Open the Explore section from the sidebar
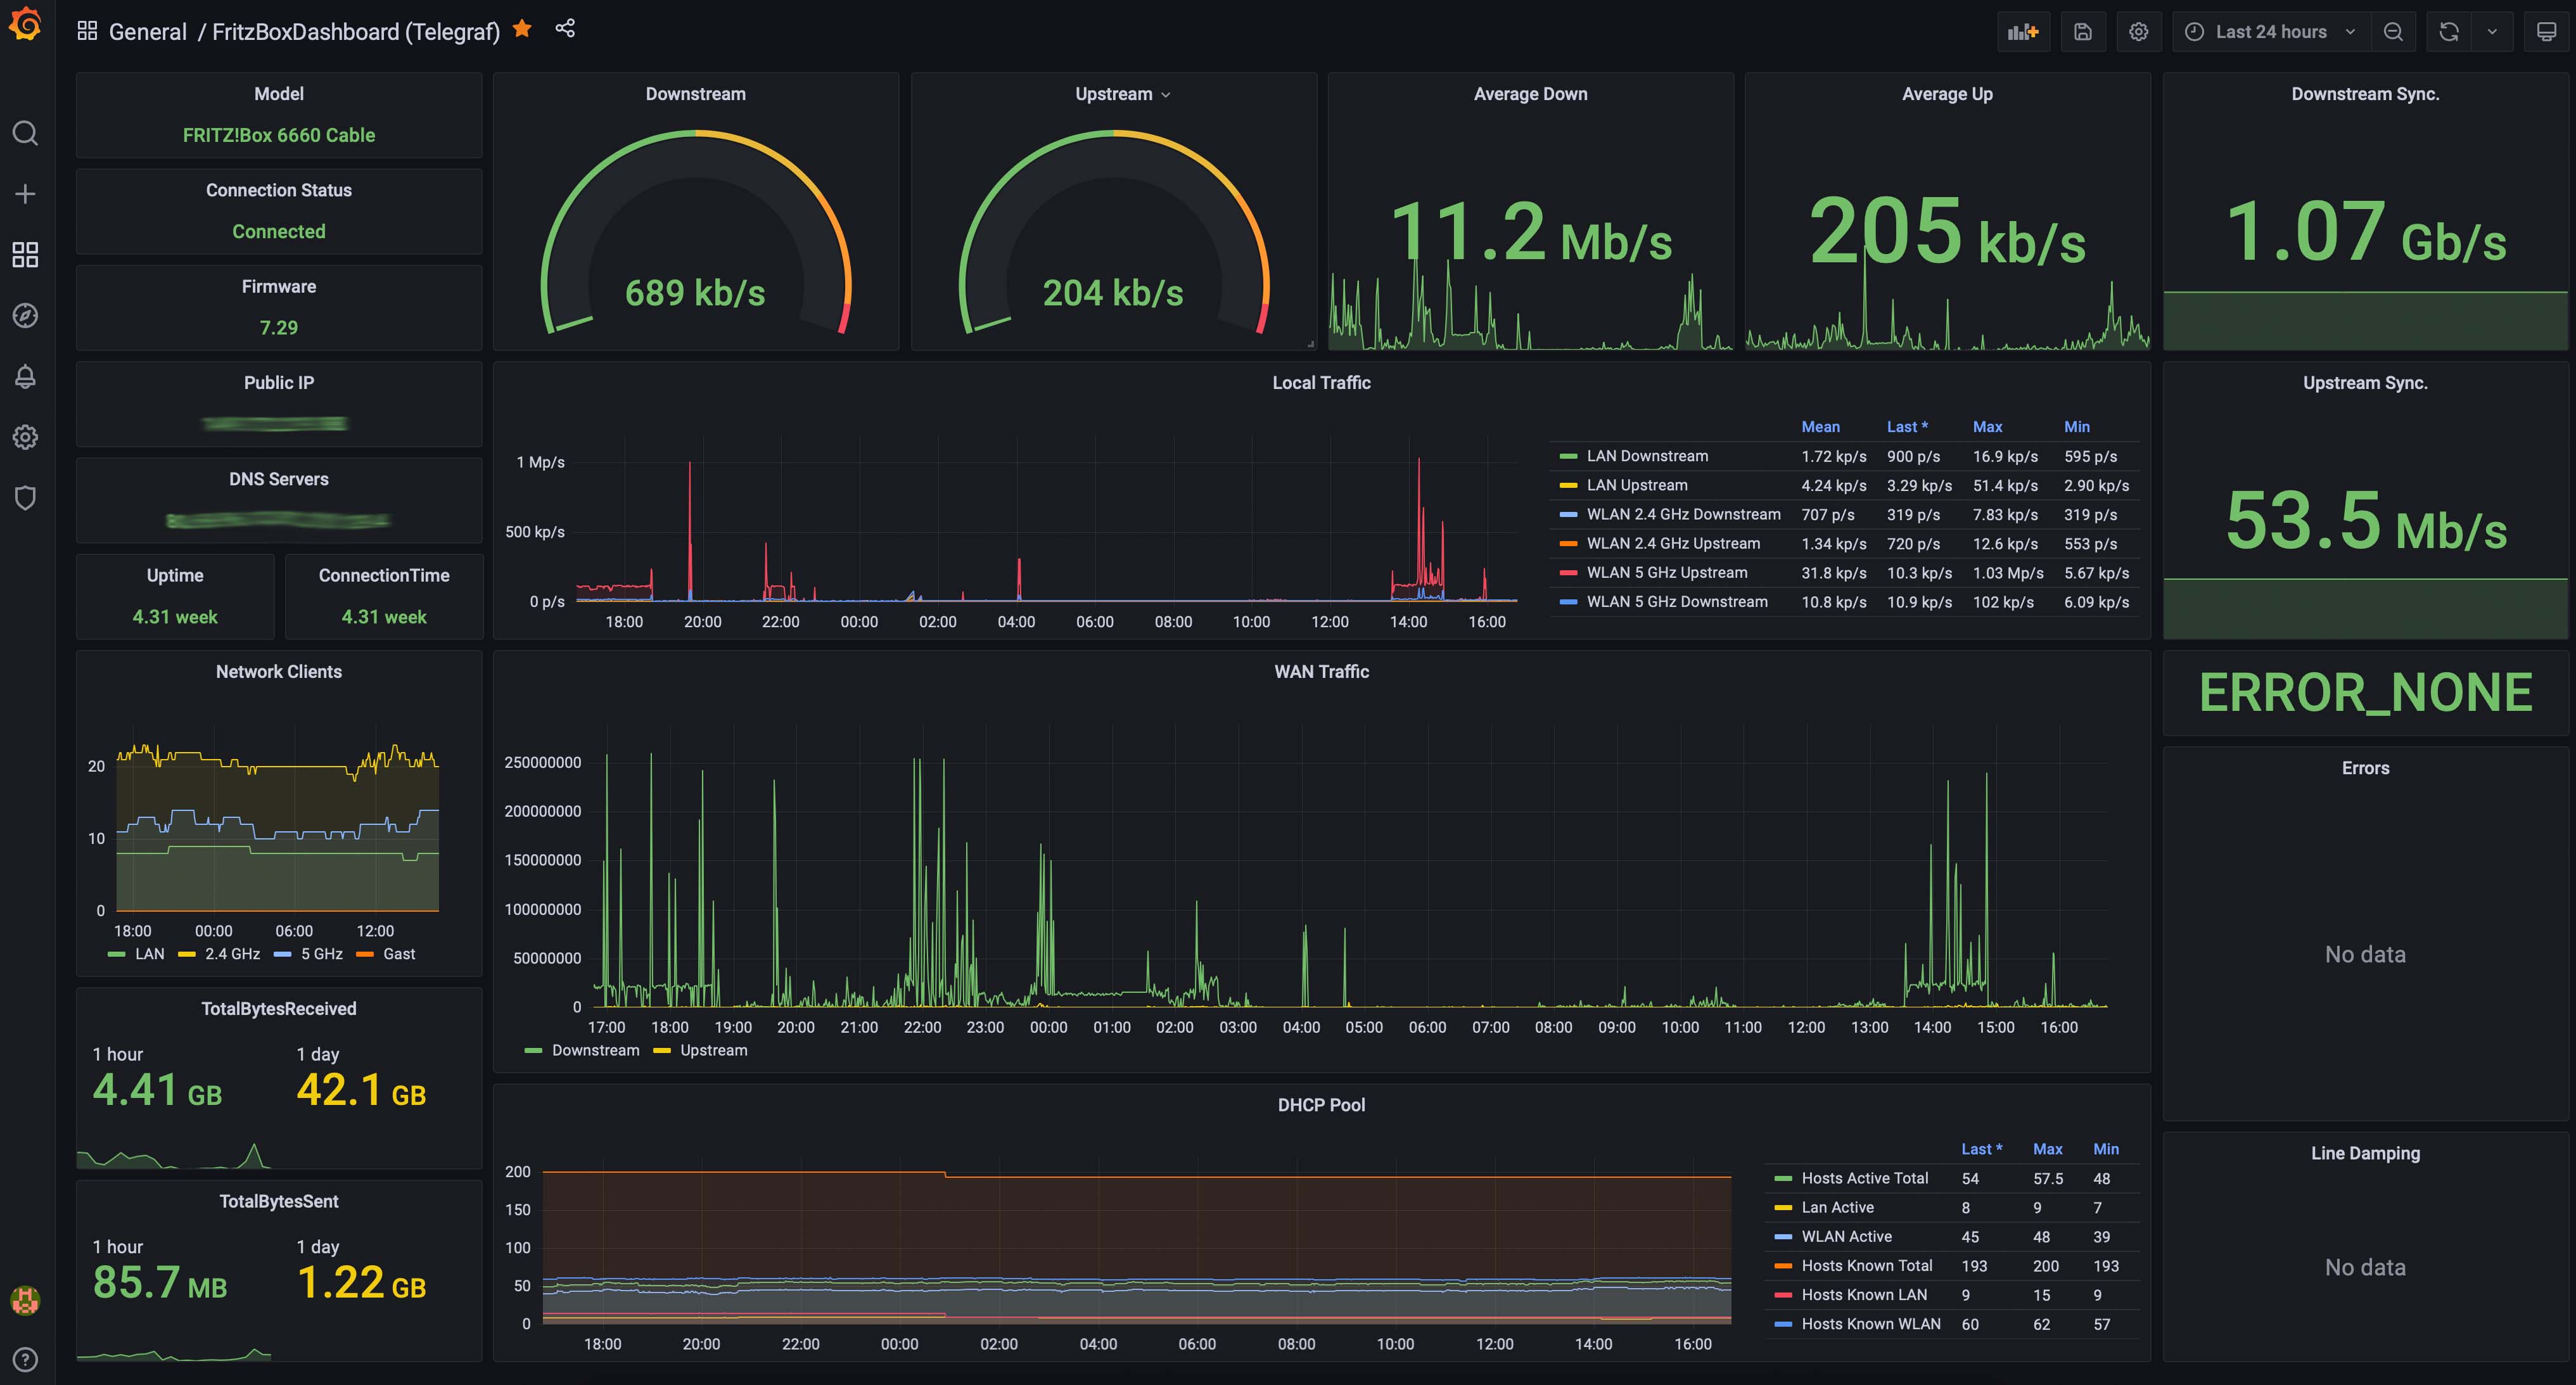The width and height of the screenshot is (2576, 1385). 25,316
